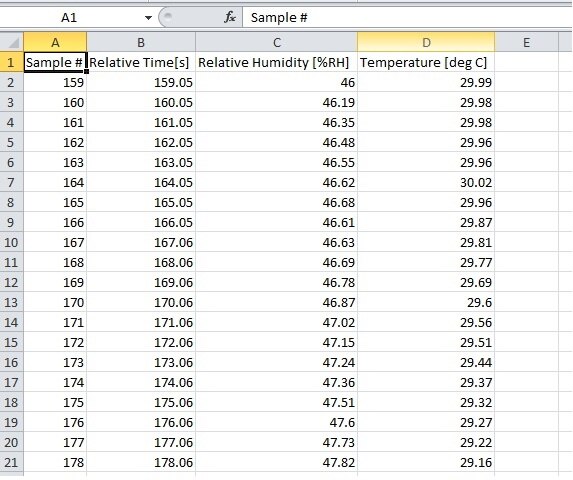Select column B header
The image size is (573, 480).
(x=141, y=42)
